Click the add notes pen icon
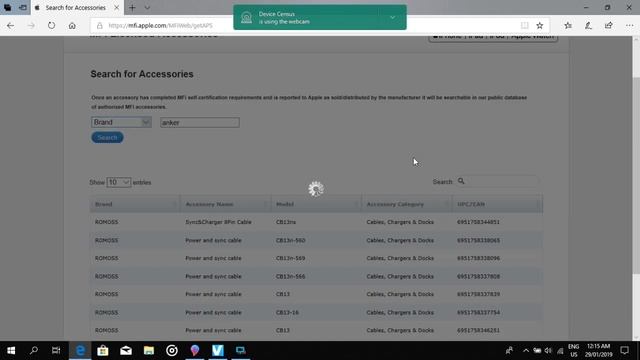 tap(588, 25)
